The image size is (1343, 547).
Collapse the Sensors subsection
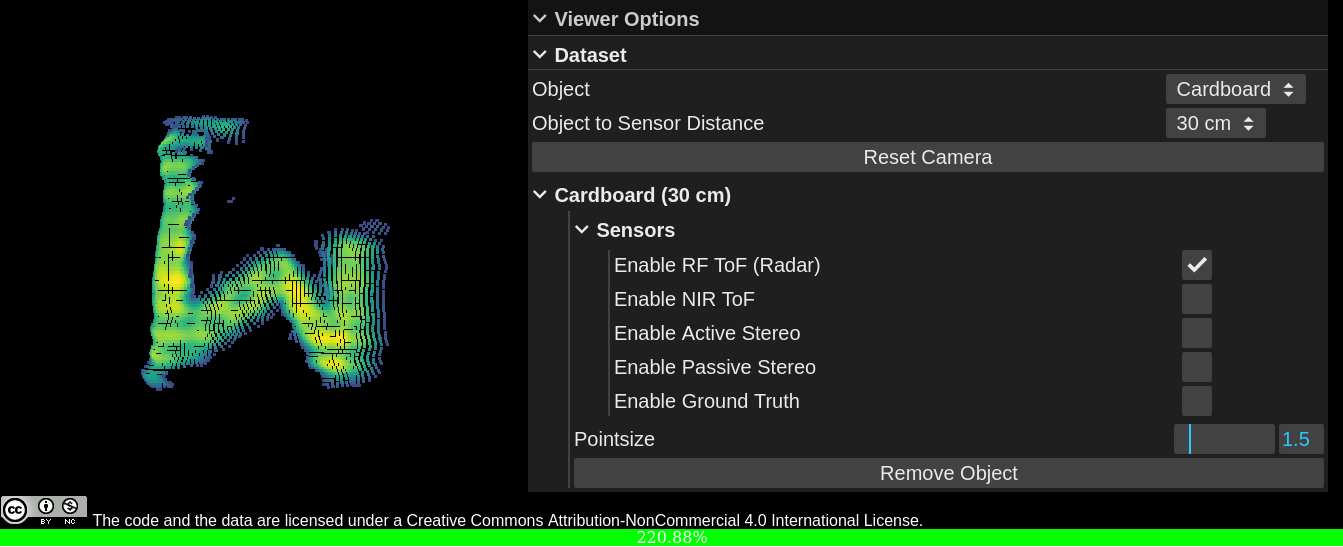point(582,230)
